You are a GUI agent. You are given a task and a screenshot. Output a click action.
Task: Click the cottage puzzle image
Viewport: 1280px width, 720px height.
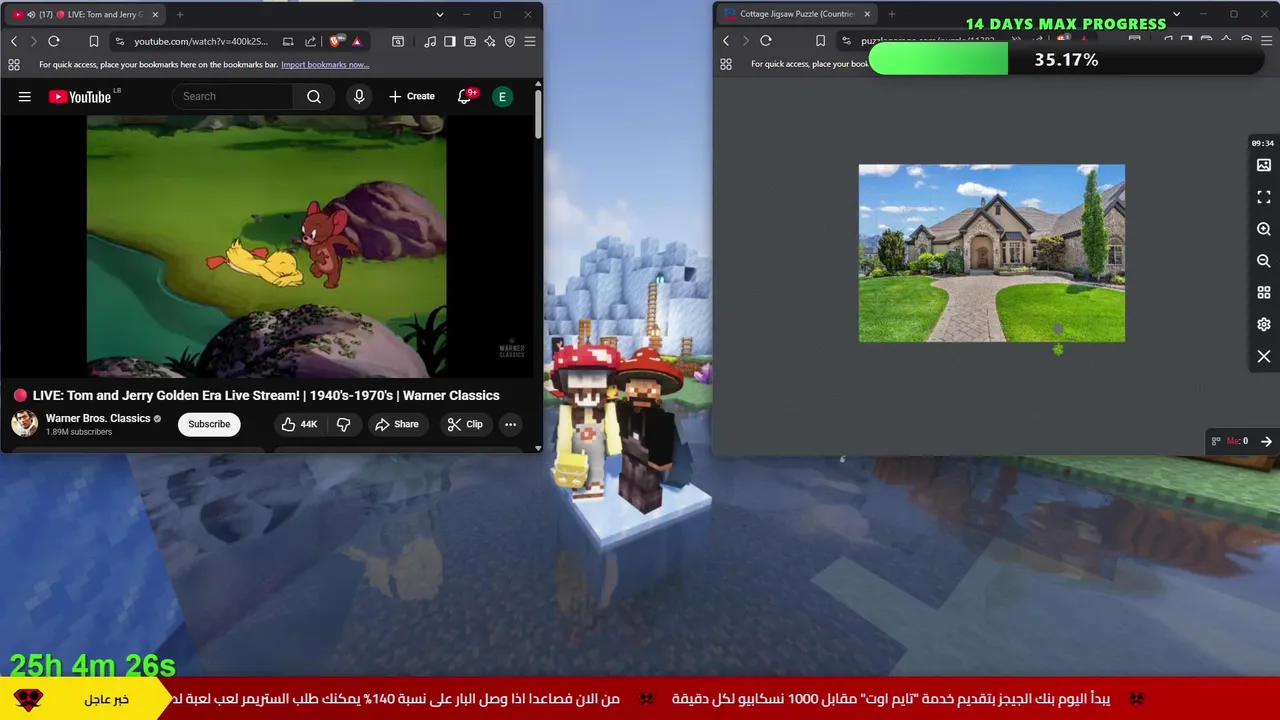pyautogui.click(x=992, y=253)
